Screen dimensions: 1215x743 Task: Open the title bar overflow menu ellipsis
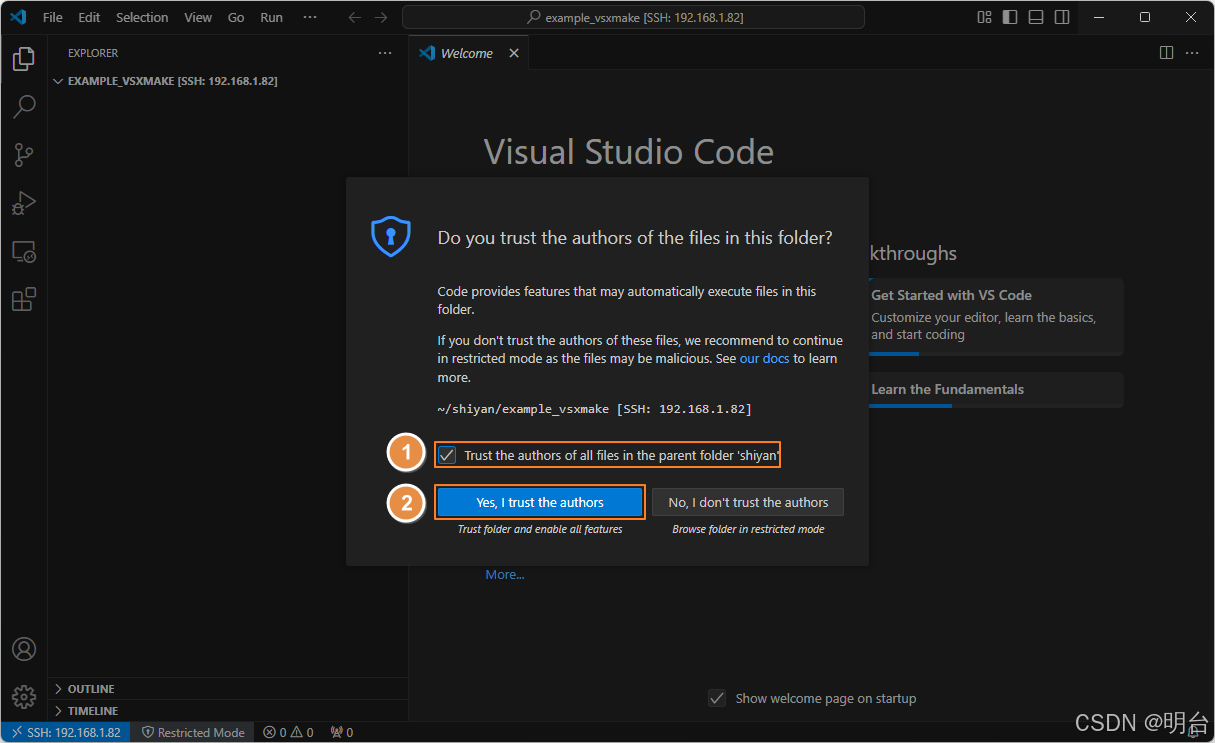[x=310, y=17]
